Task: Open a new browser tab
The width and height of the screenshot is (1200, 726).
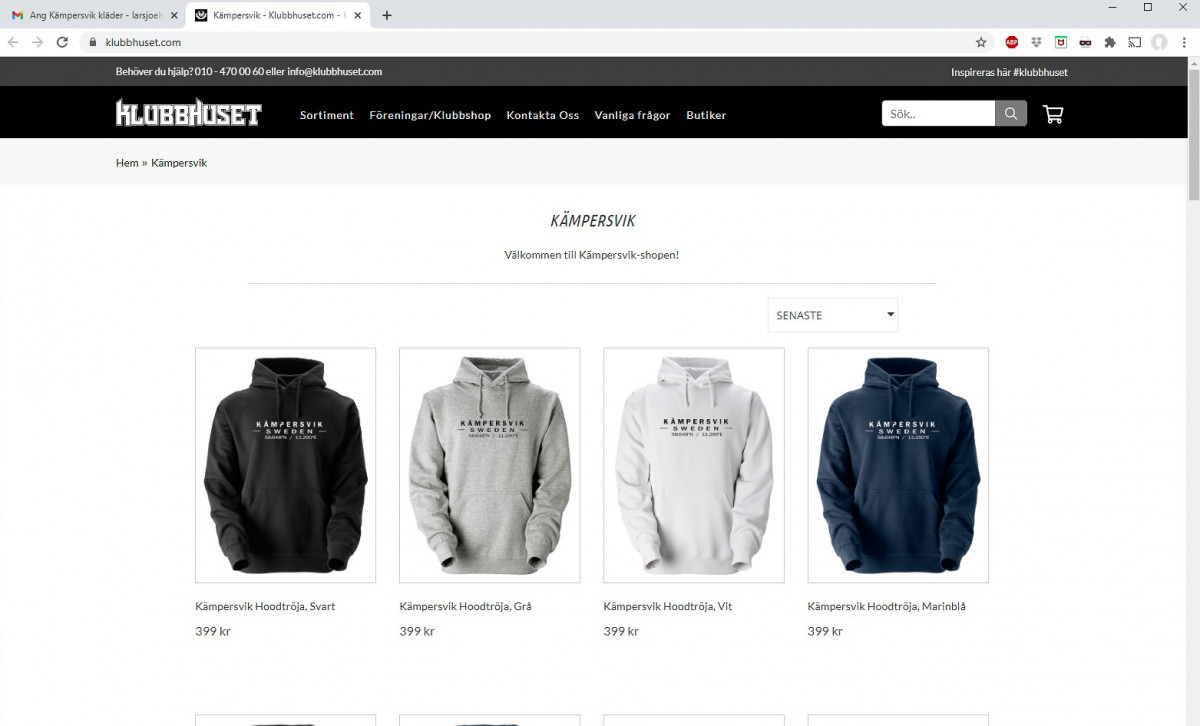Action: click(x=387, y=15)
